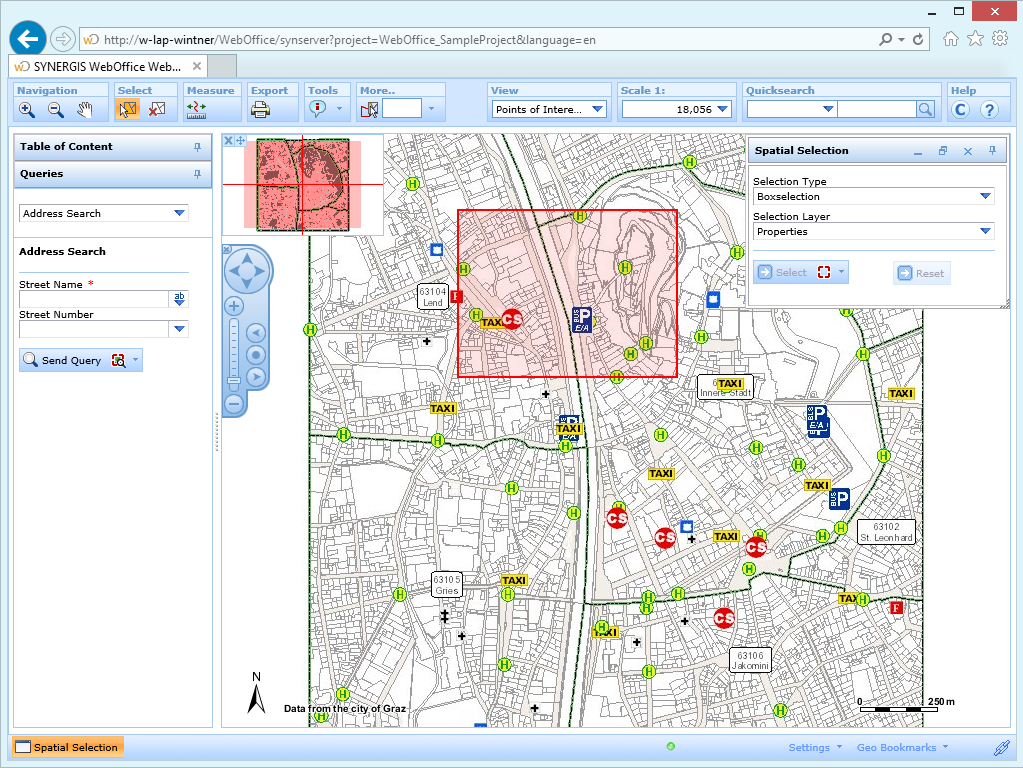The width and height of the screenshot is (1023, 768).
Task: Toggle the pin on the Spatial Selection panel
Action: tap(991, 150)
